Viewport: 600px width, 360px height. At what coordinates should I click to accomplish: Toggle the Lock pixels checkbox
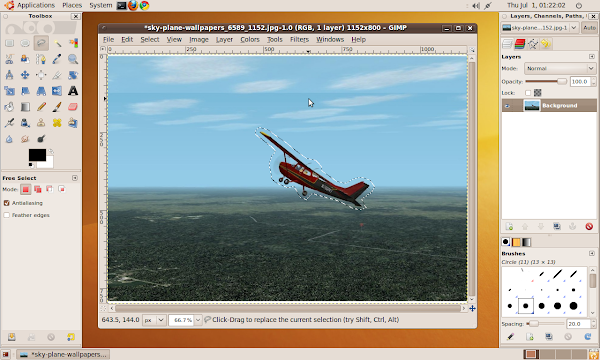528,93
